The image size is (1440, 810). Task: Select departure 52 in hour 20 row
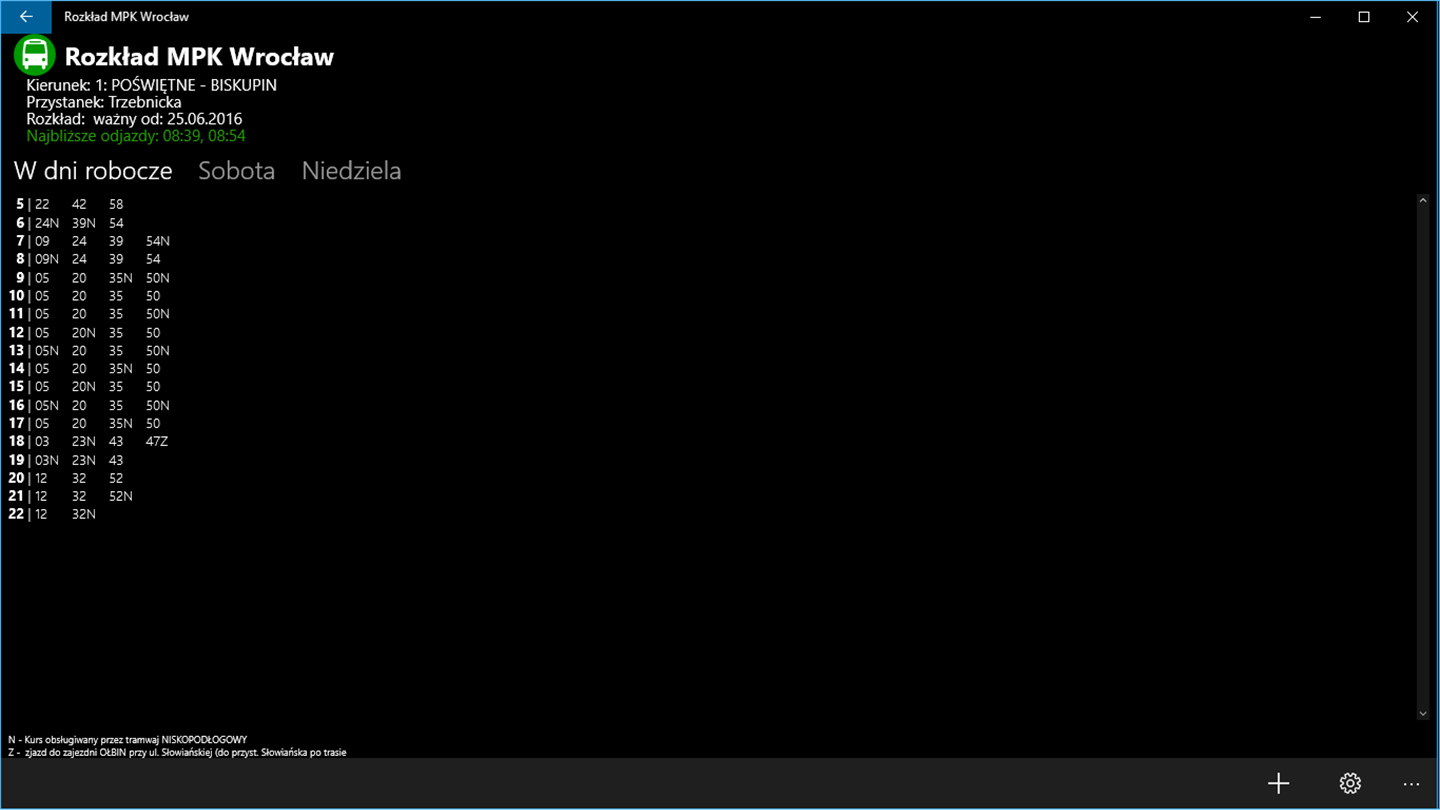116,478
